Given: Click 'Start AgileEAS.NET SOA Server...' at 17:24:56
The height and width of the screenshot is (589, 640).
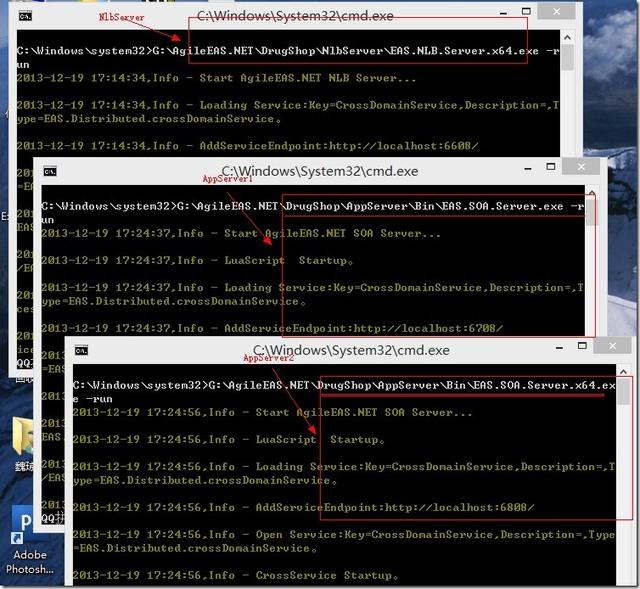Looking at the screenshot, I should [x=272, y=412].
